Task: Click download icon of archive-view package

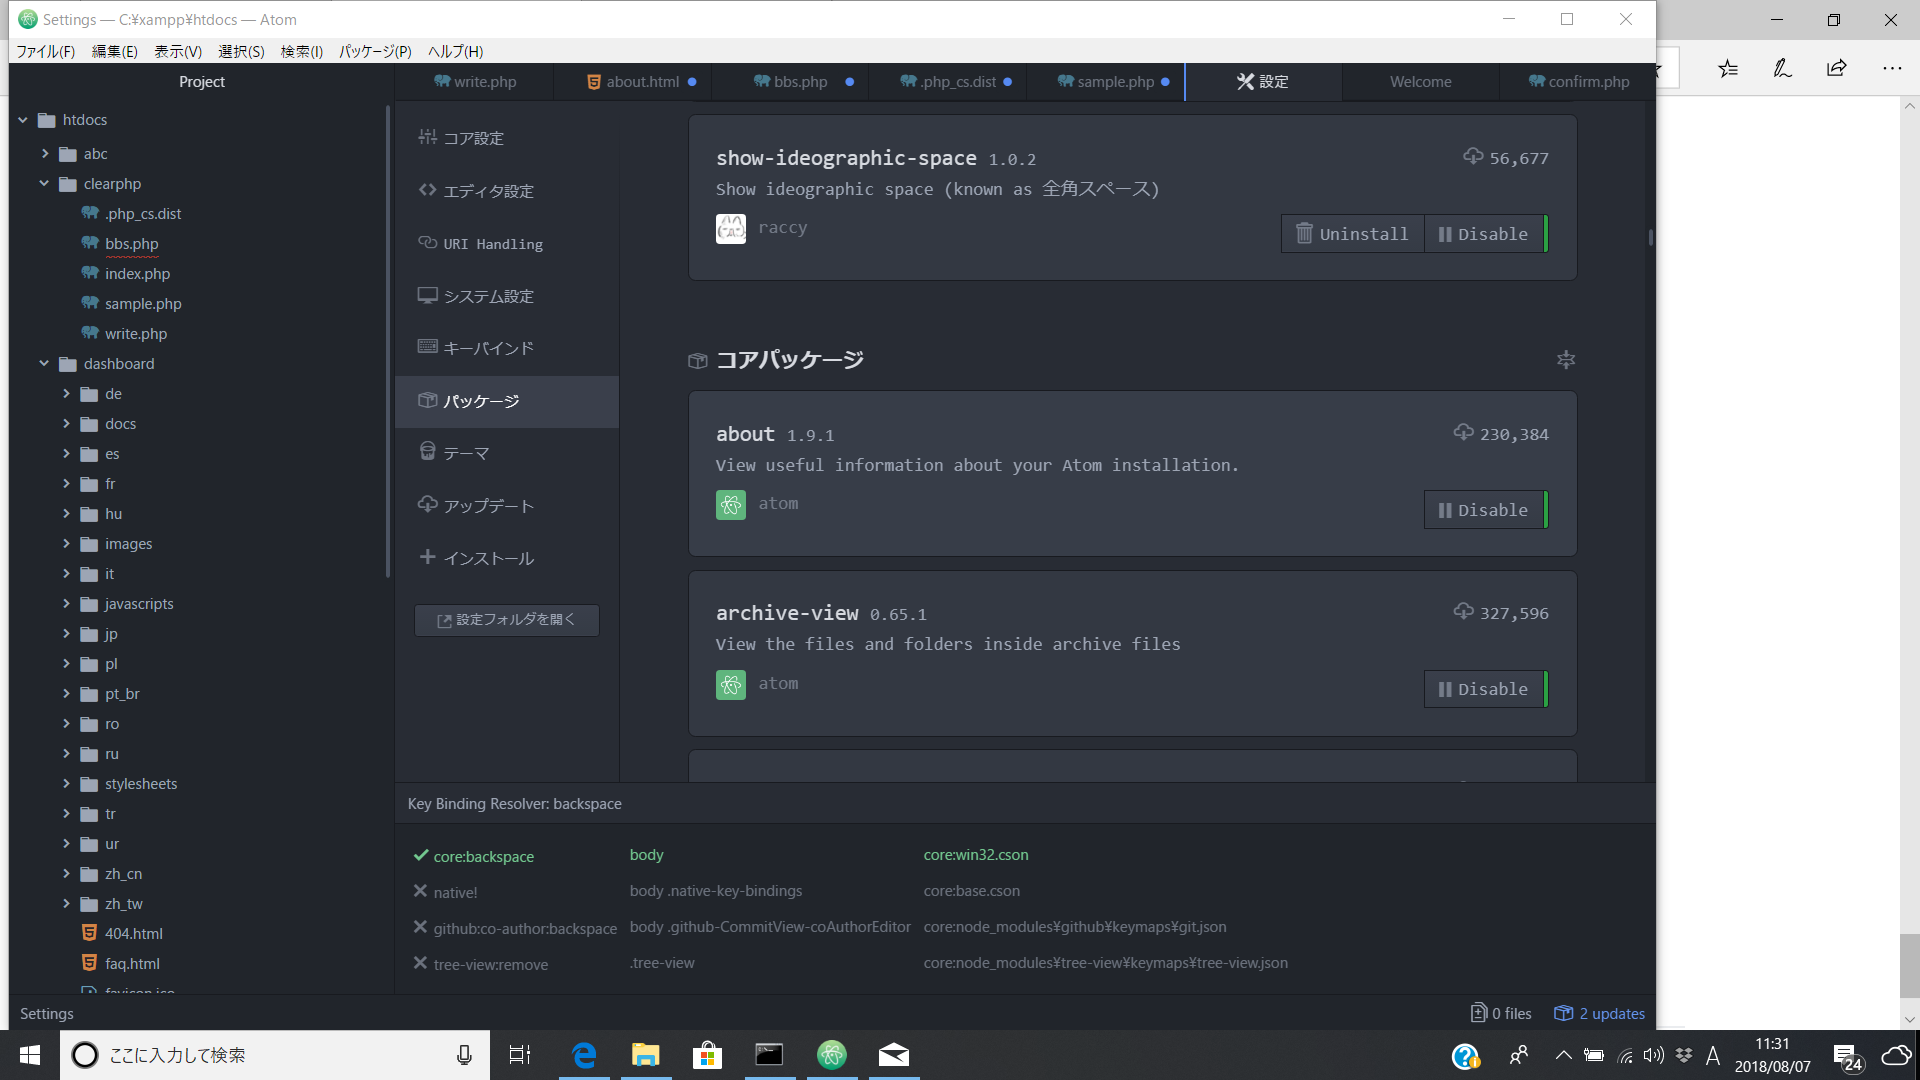Action: [x=1463, y=612]
